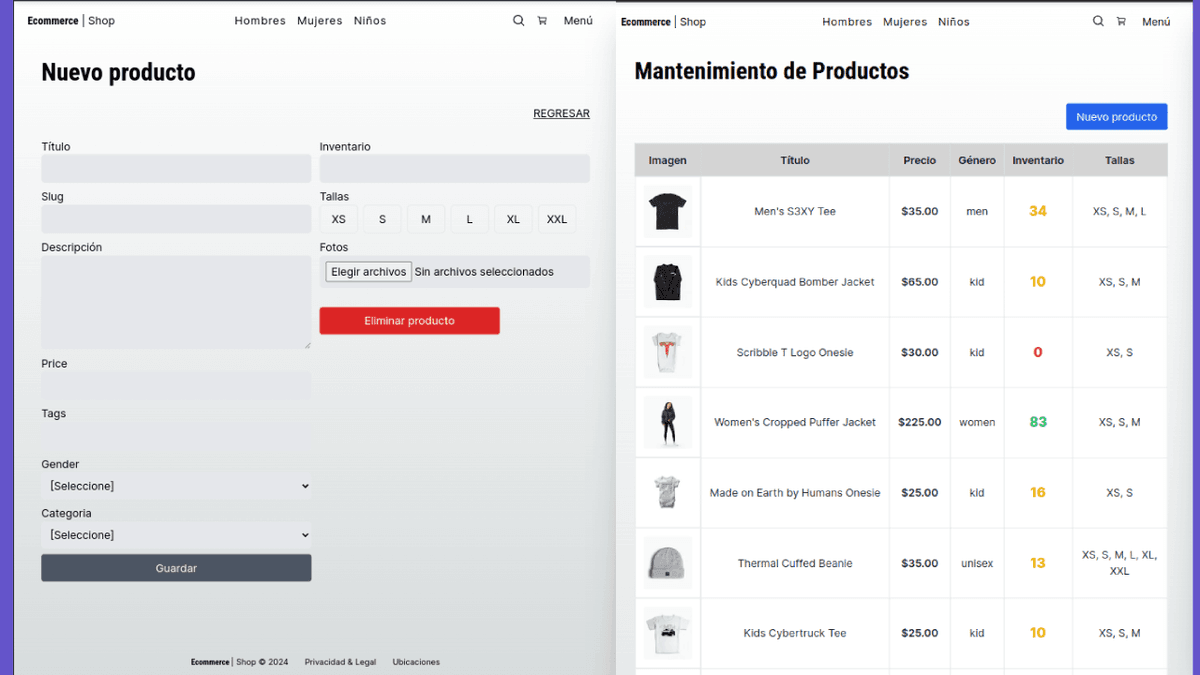Focus the Slug input field
The height and width of the screenshot is (675, 1200).
tap(176, 219)
